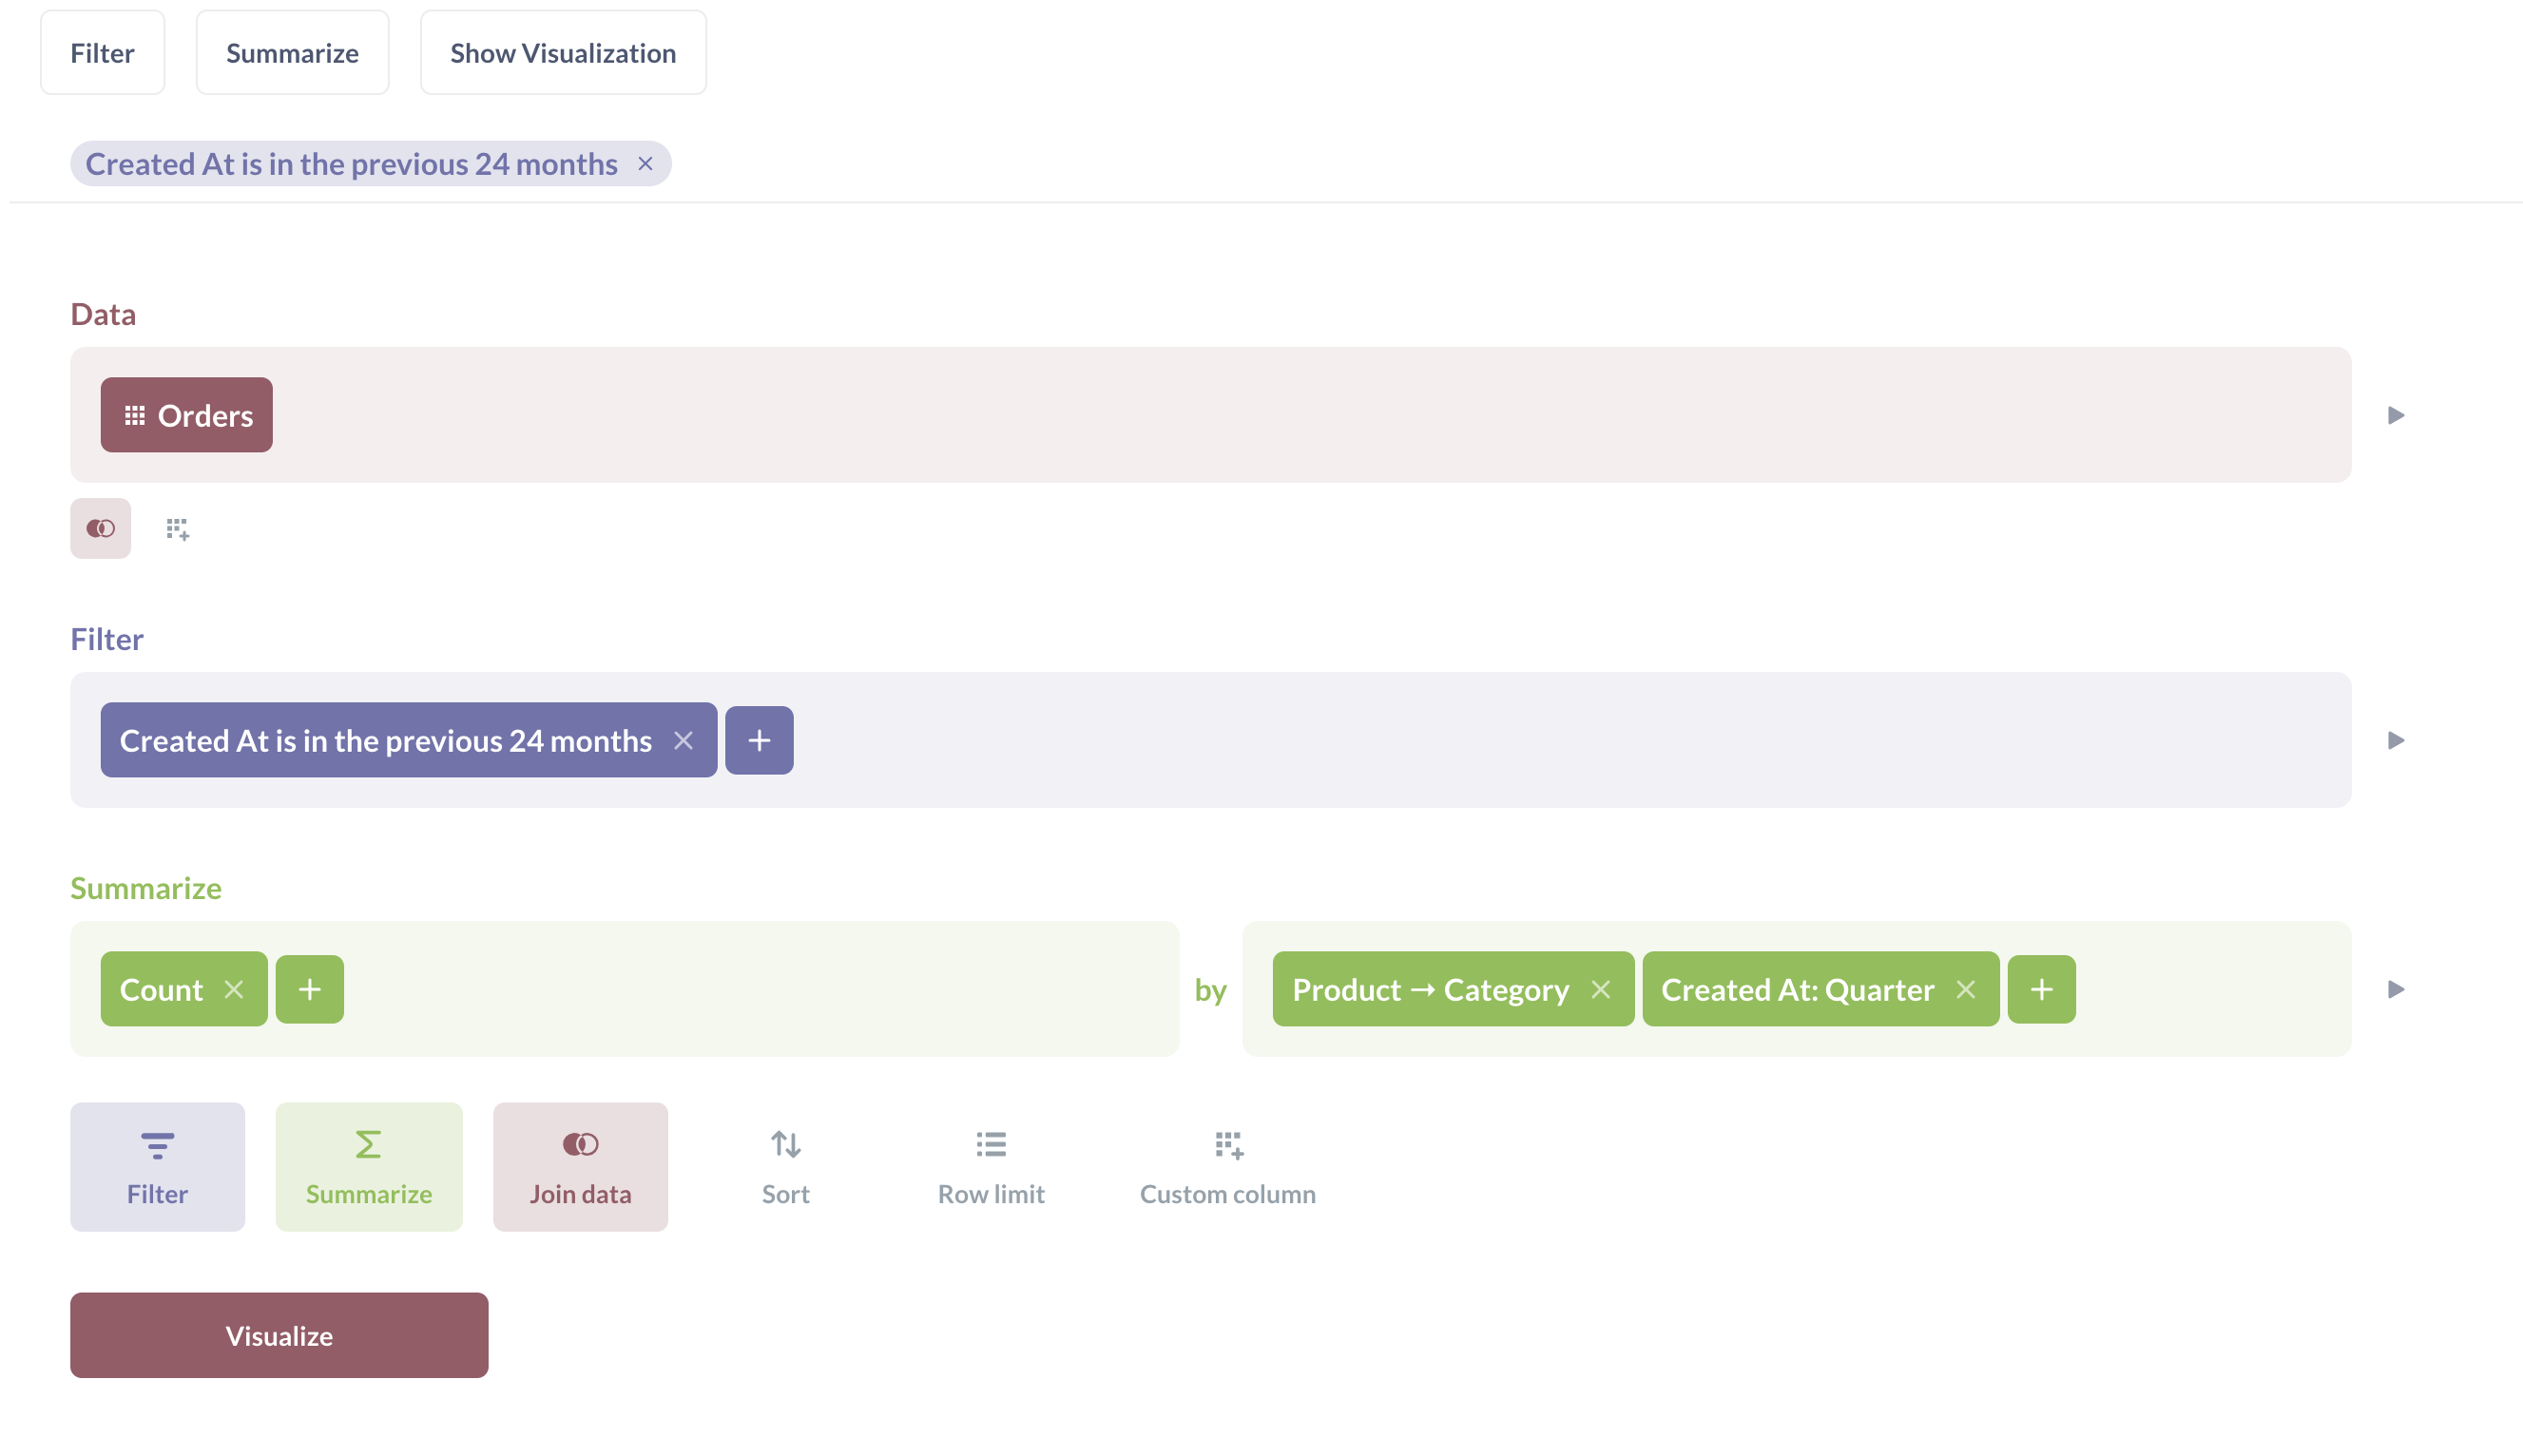Expand the Filter section arrow

(x=2397, y=740)
